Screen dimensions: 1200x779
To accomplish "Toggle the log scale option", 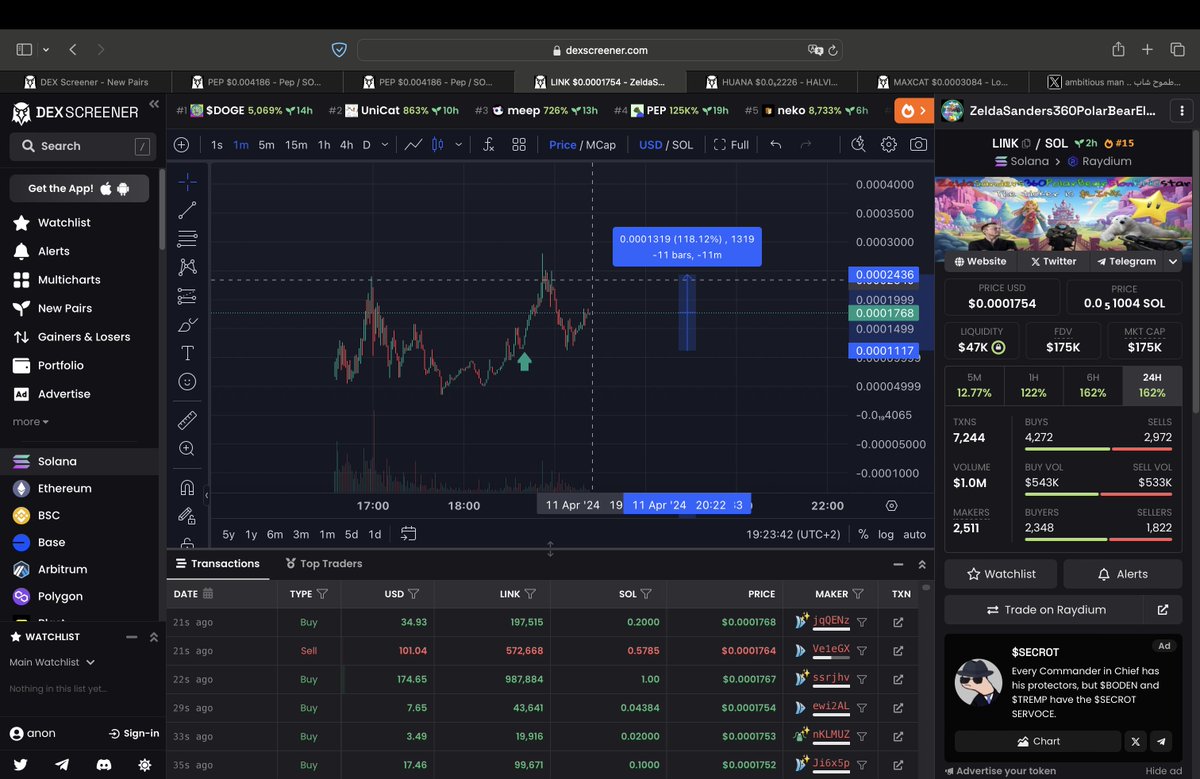I will pos(886,534).
